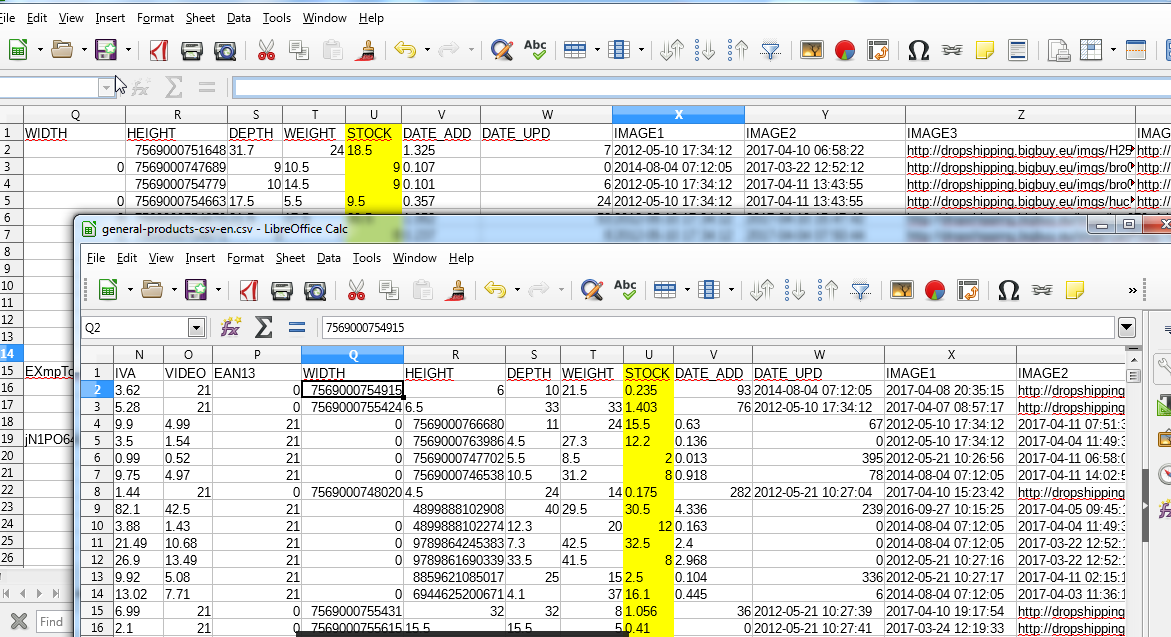
Task: Click Sum sigma in front window formula bar
Action: (x=264, y=327)
